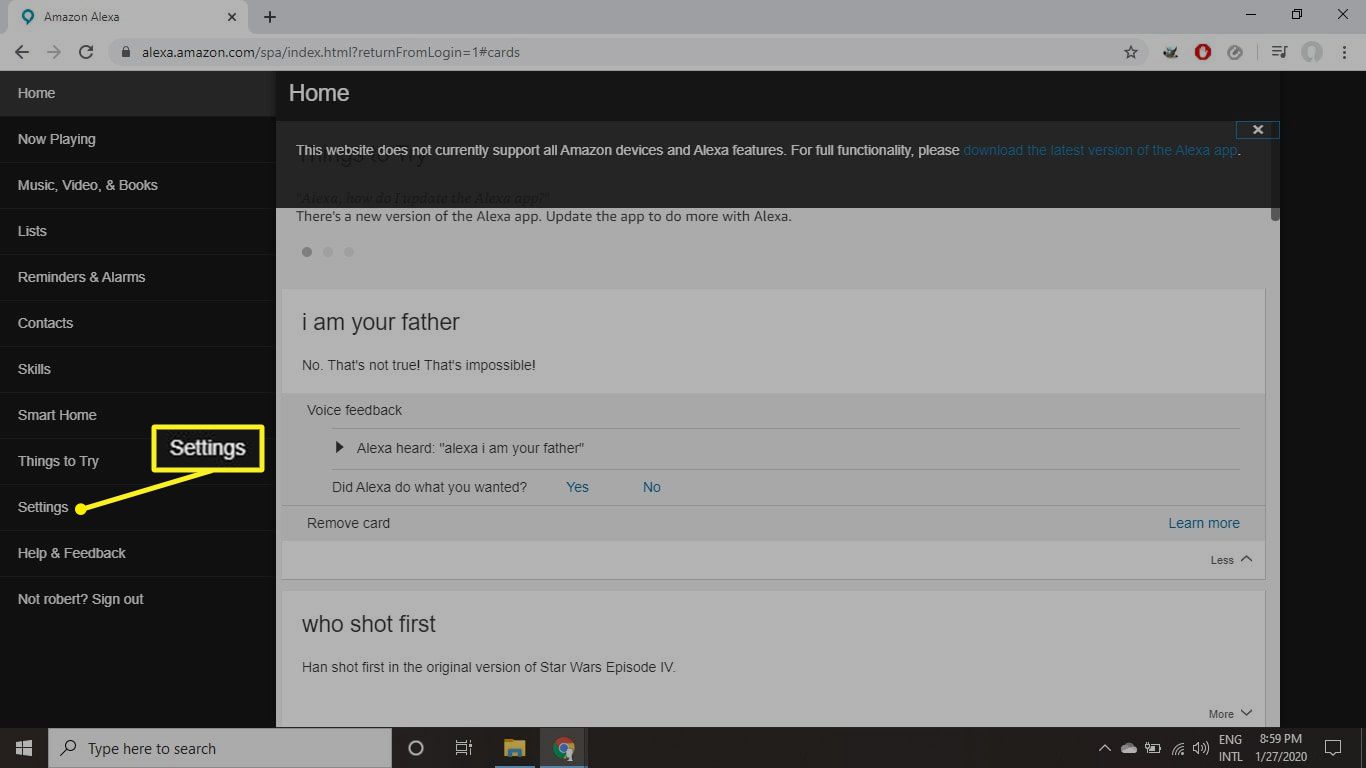Open the ENG INTL language indicator

click(x=1230, y=748)
